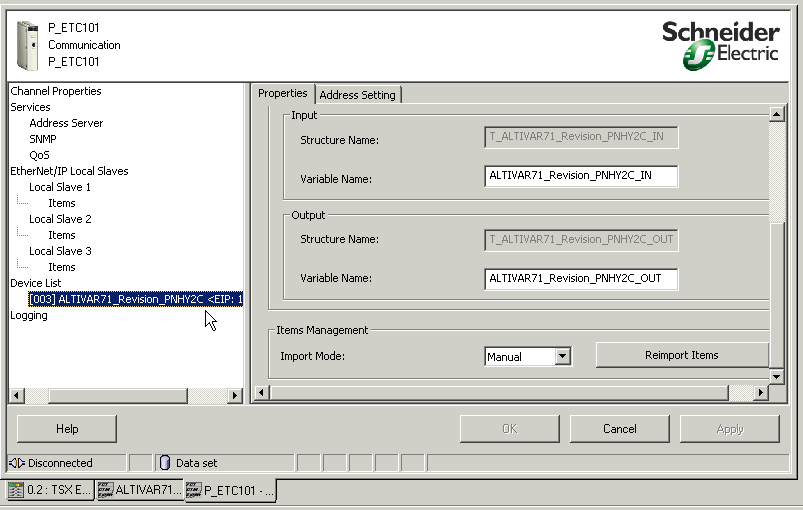Click the Apply button
The height and width of the screenshot is (510, 803).
pos(730,429)
